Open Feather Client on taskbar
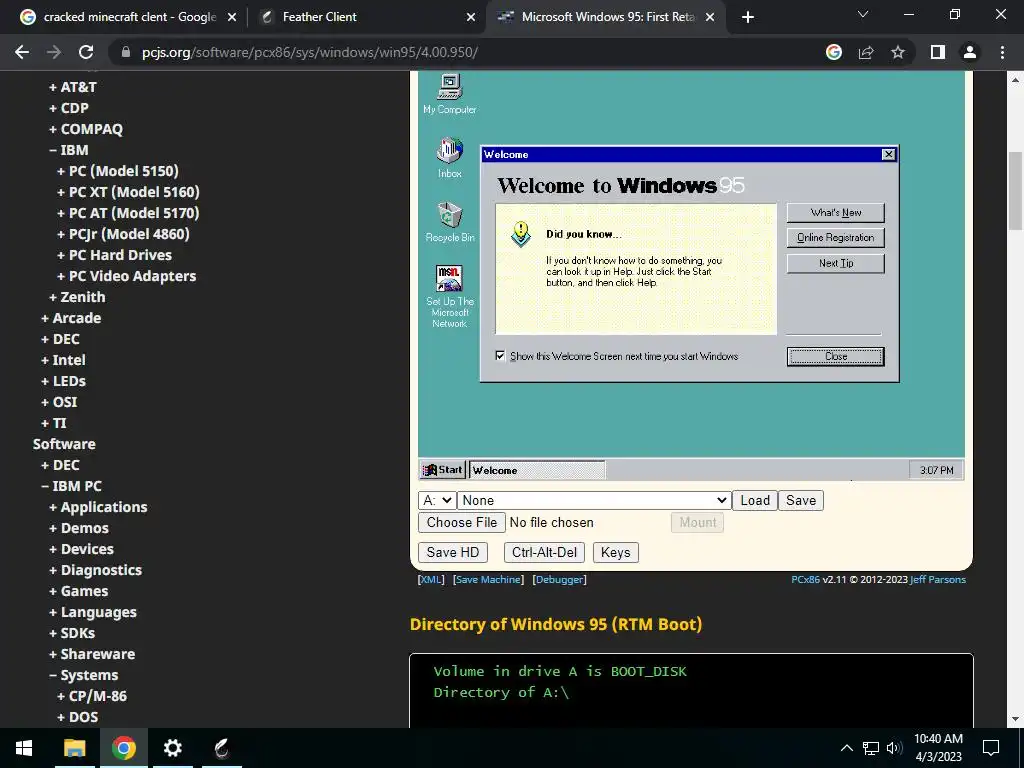1024x768 pixels. 222,748
